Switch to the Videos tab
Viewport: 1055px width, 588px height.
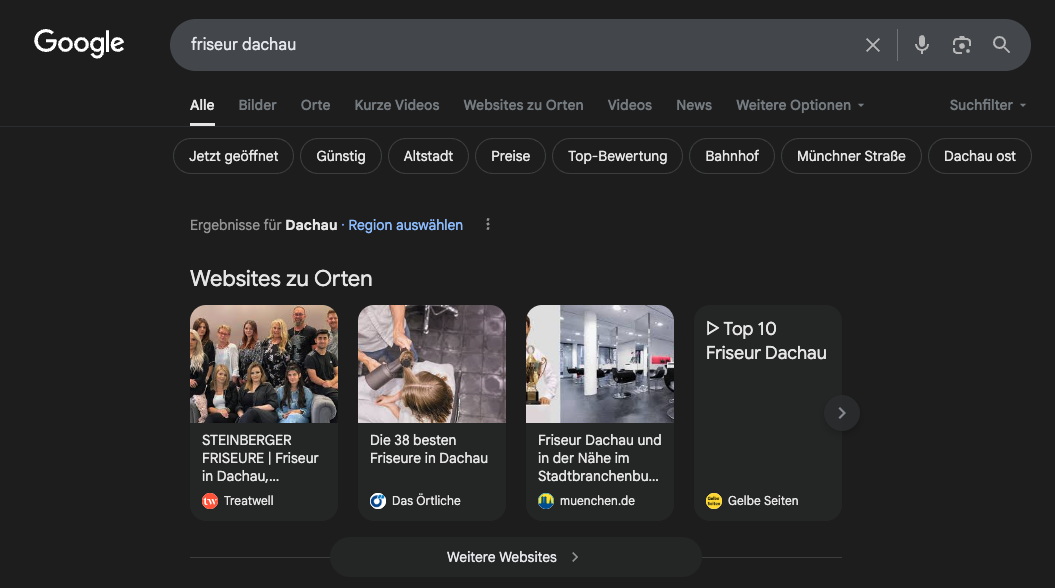coord(630,105)
